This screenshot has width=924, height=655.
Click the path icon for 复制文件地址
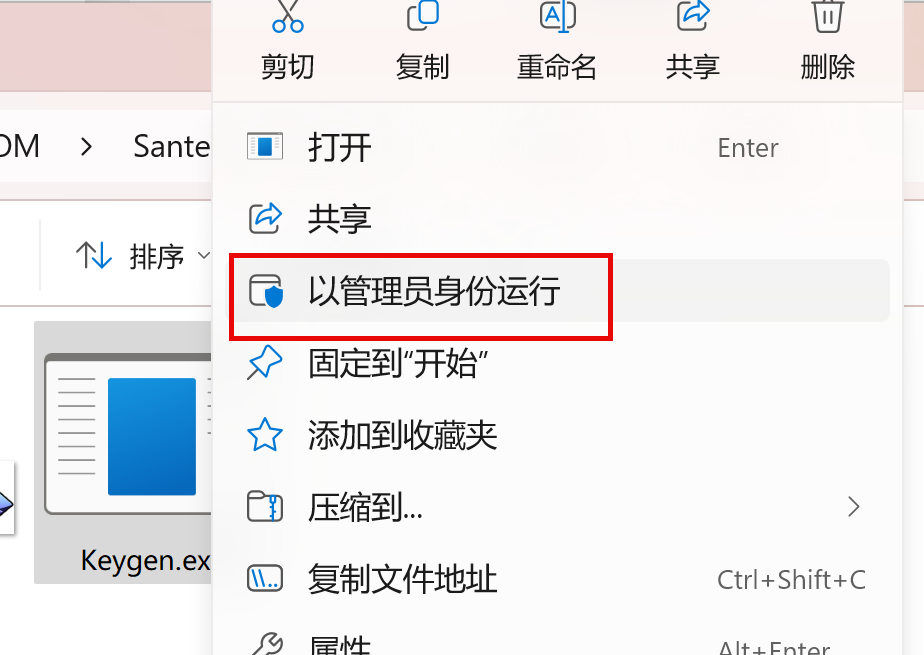(x=265, y=578)
